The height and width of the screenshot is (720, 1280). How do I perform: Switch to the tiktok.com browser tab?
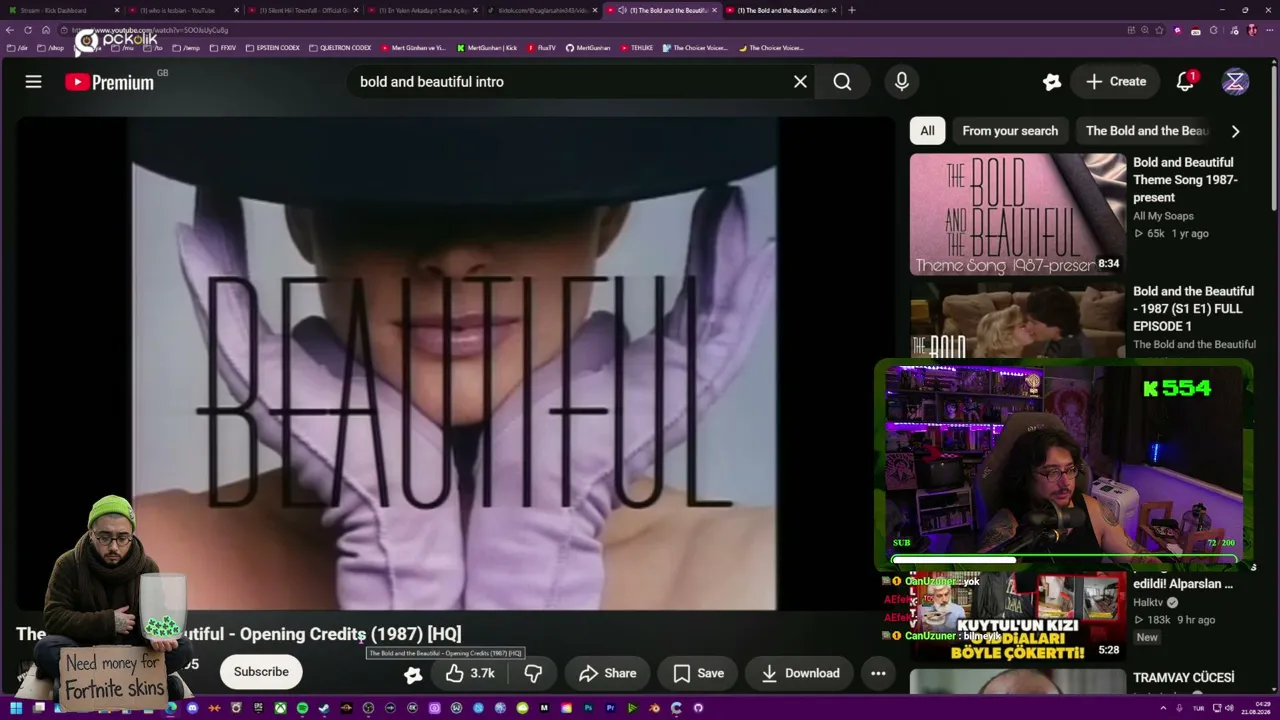click(x=543, y=10)
